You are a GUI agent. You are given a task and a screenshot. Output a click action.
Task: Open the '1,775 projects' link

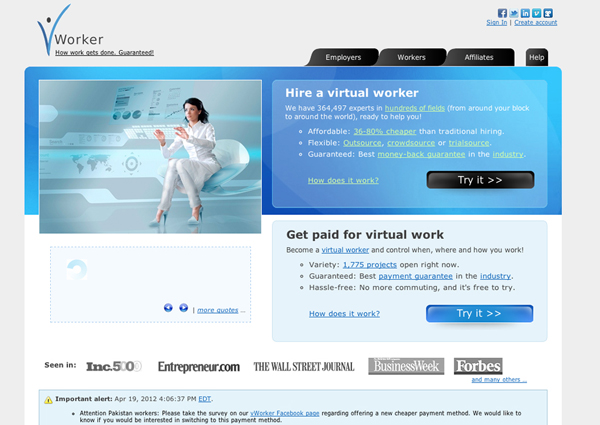370,265
